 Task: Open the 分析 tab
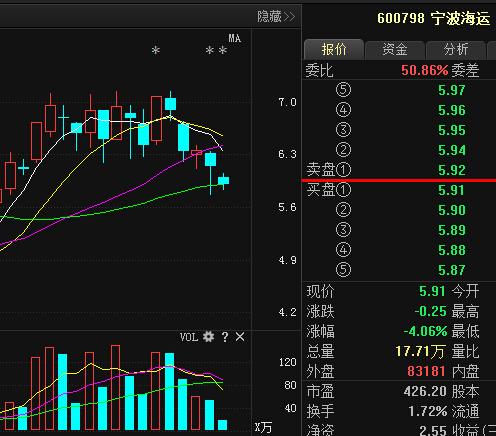(456, 49)
